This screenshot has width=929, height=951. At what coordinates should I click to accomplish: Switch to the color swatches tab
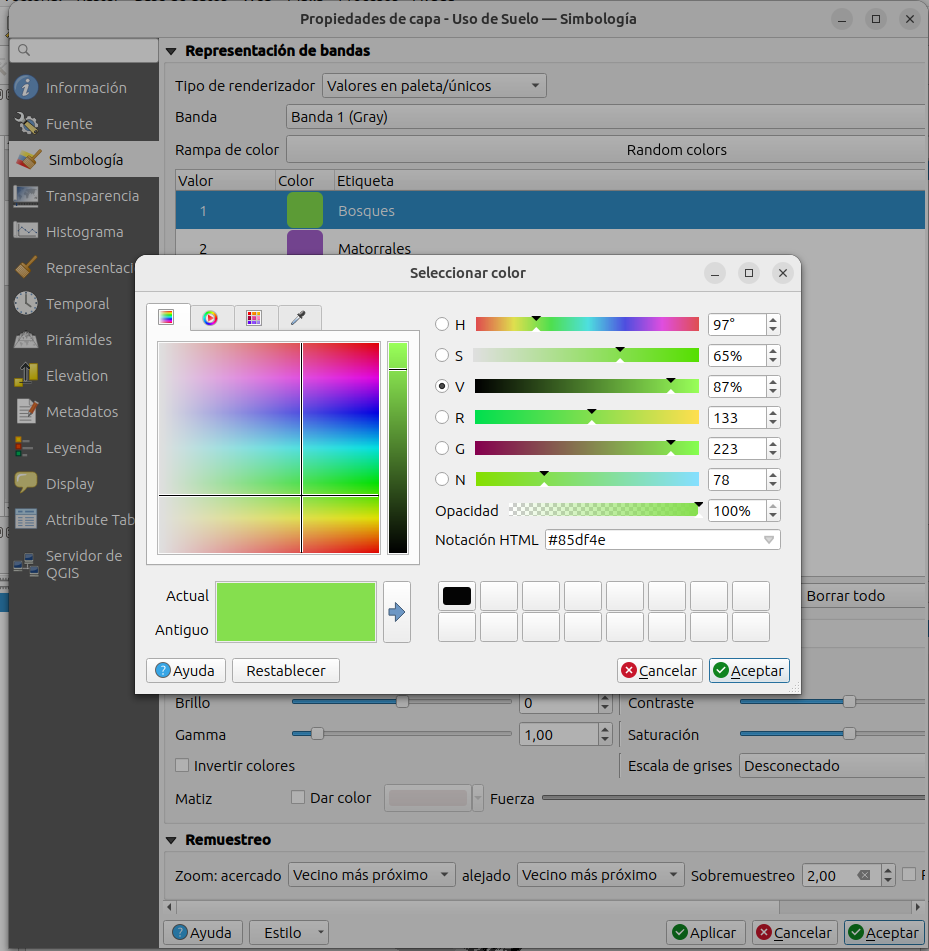pyautogui.click(x=254, y=318)
